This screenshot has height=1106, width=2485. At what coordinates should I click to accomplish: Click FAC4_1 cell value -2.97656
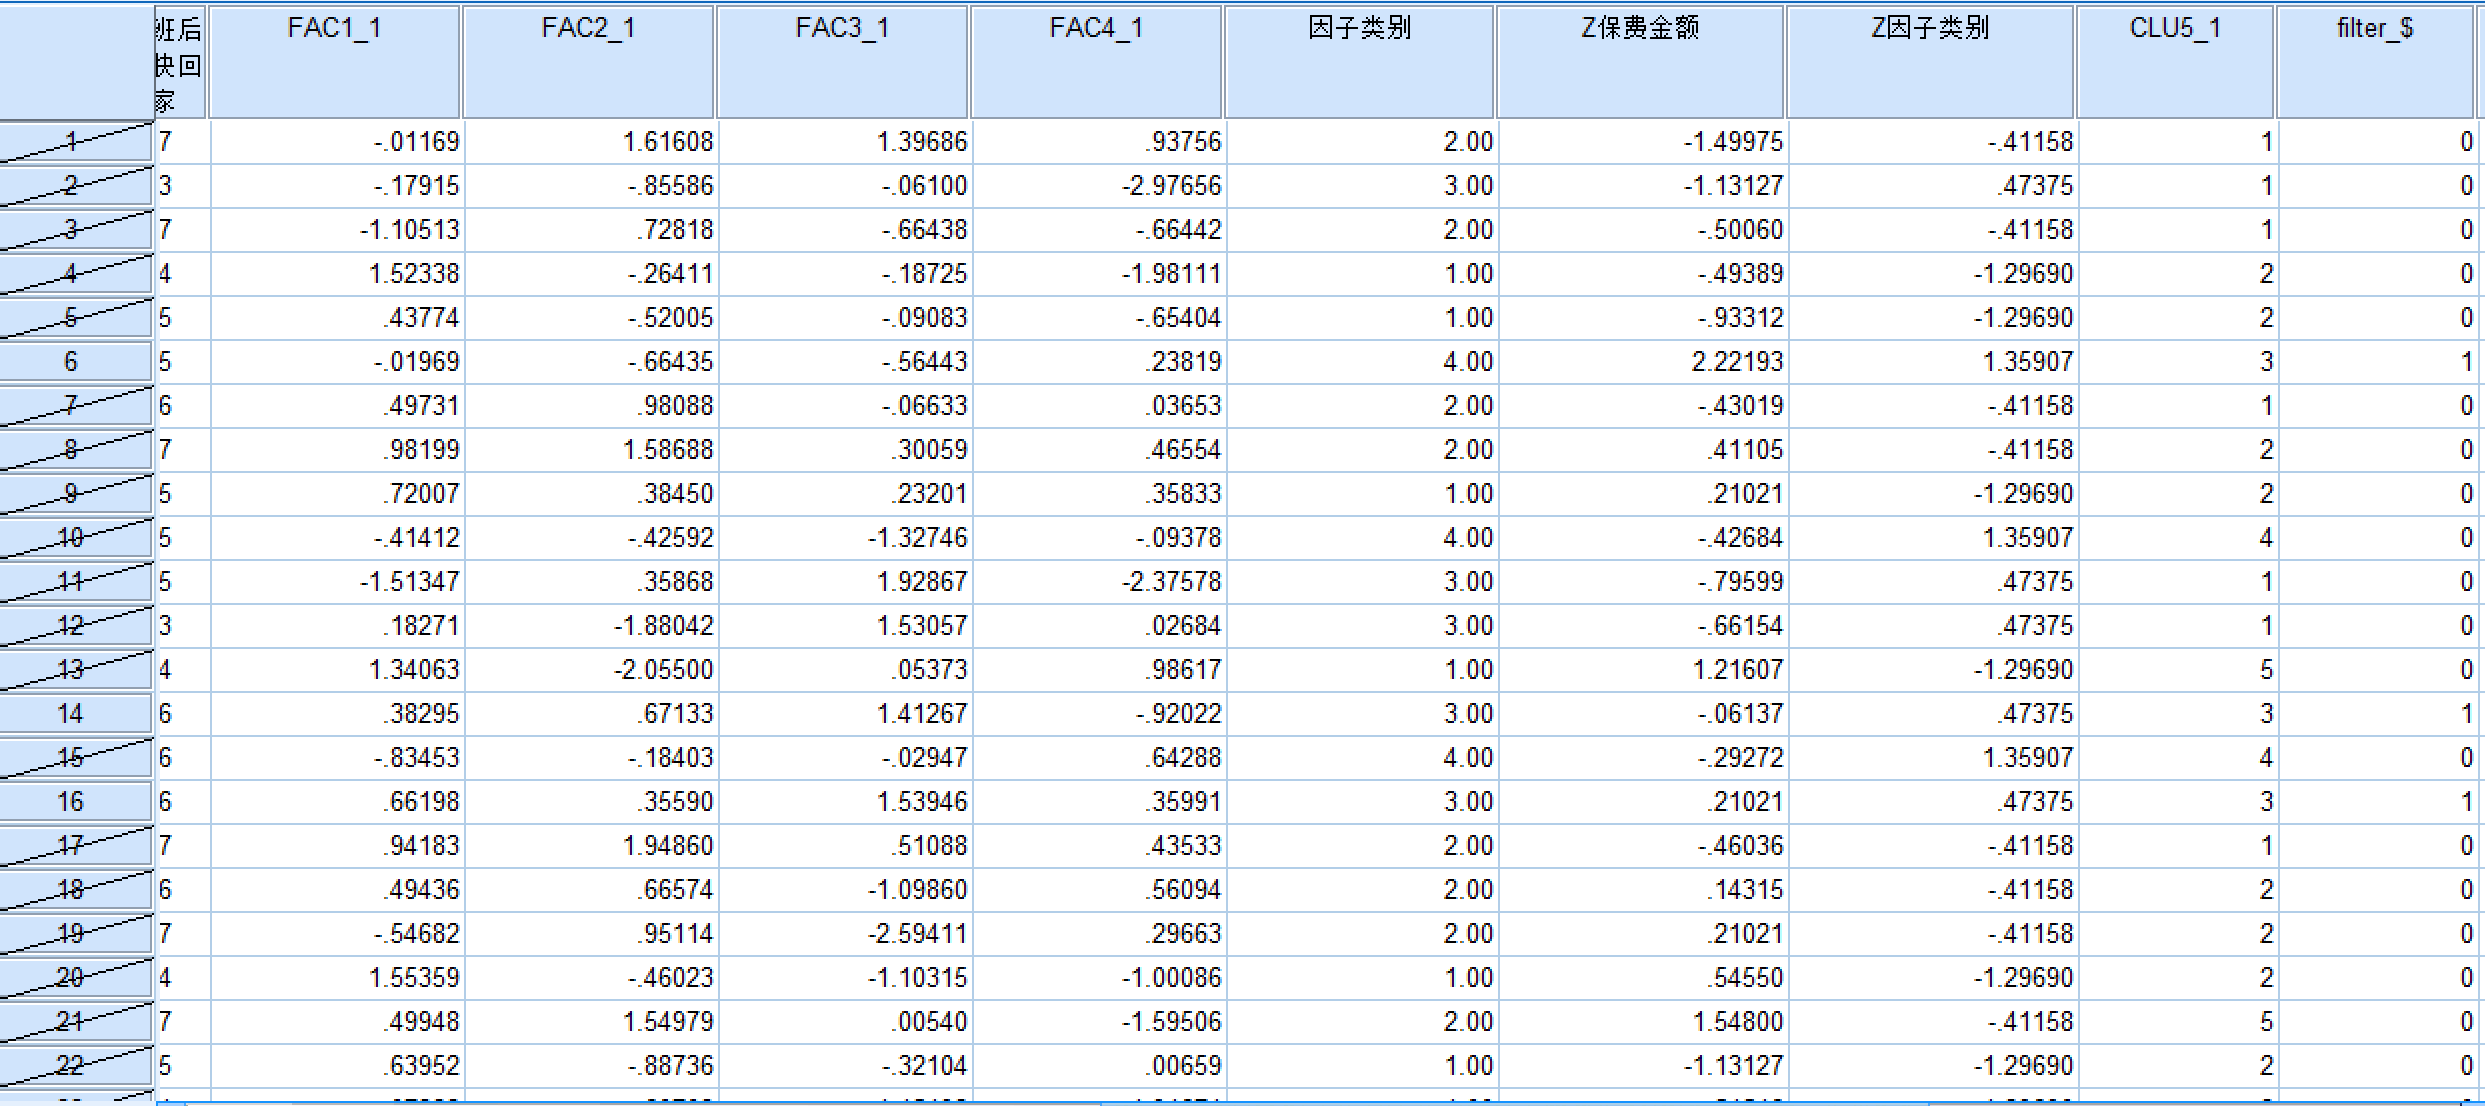[x=1097, y=186]
